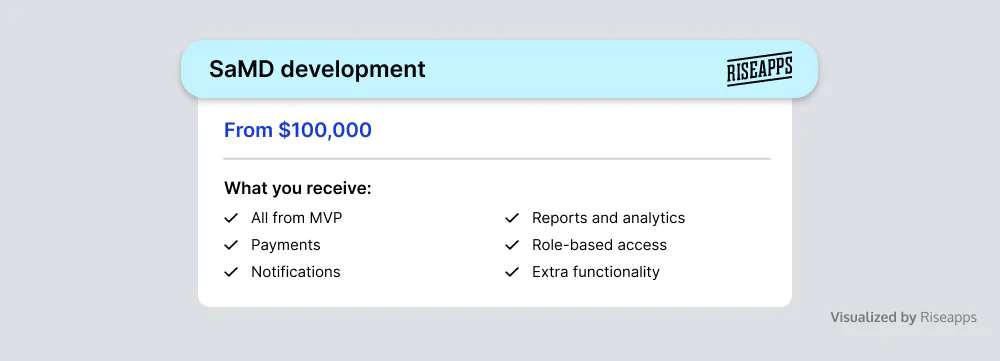The height and width of the screenshot is (361, 1000).
Task: Click the checkmark beside Extra functionality
Action: point(512,272)
